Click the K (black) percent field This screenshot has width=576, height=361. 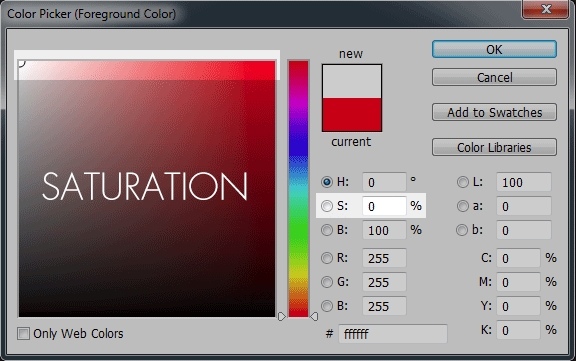click(518, 330)
